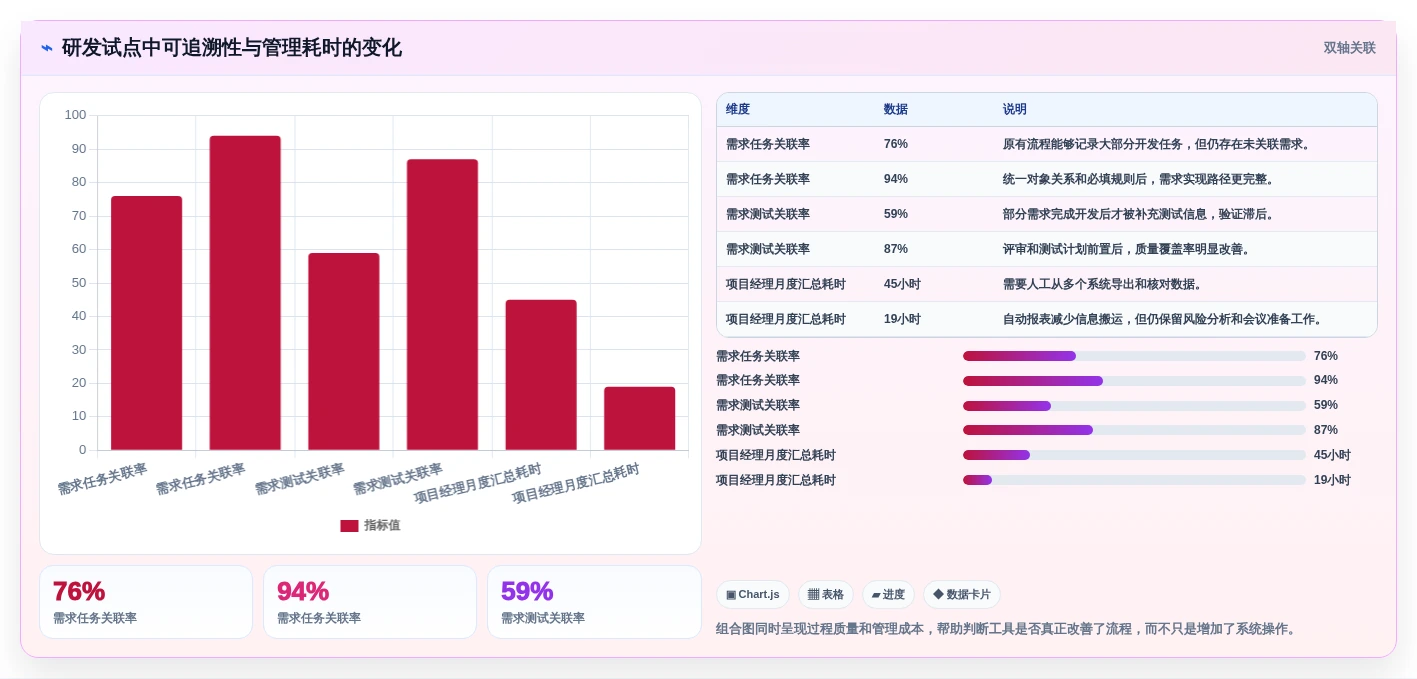Viewport: 1417px width, 679px height.
Task: Click the 数据 table column header
Action: 896,110
